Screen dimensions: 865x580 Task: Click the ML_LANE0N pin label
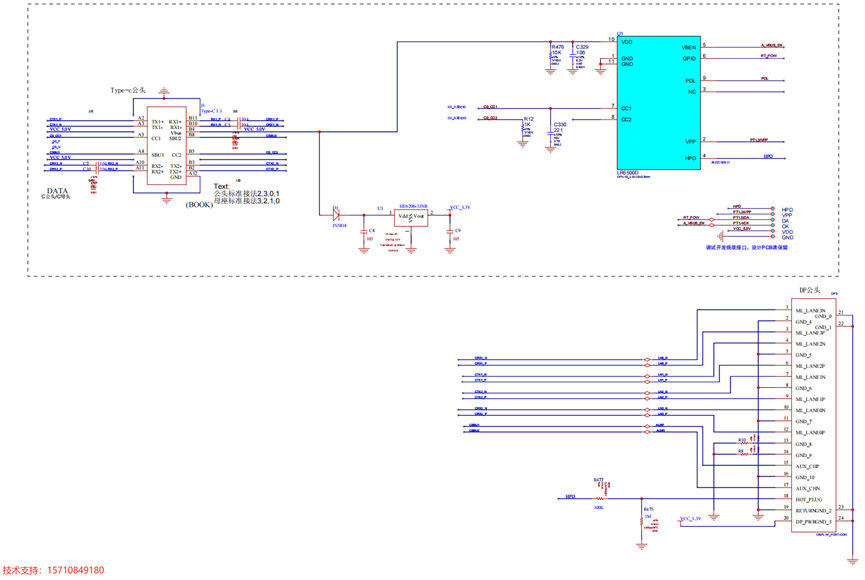(x=810, y=411)
